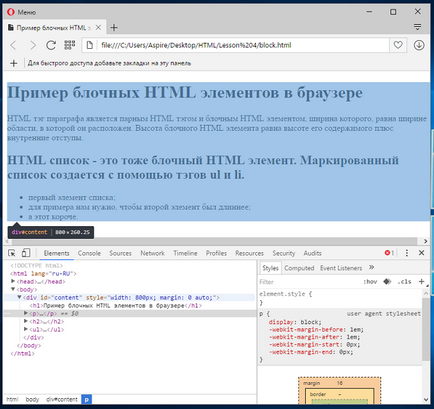This screenshot has height=409, width=434.
Task: Open the Profiles tab
Action: [216, 253]
